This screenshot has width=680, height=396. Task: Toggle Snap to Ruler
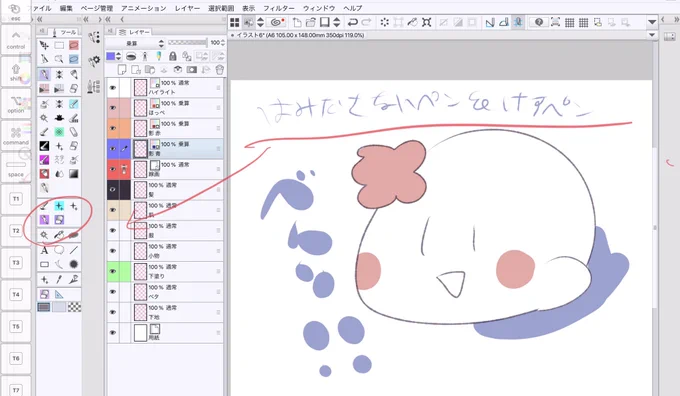490,22
